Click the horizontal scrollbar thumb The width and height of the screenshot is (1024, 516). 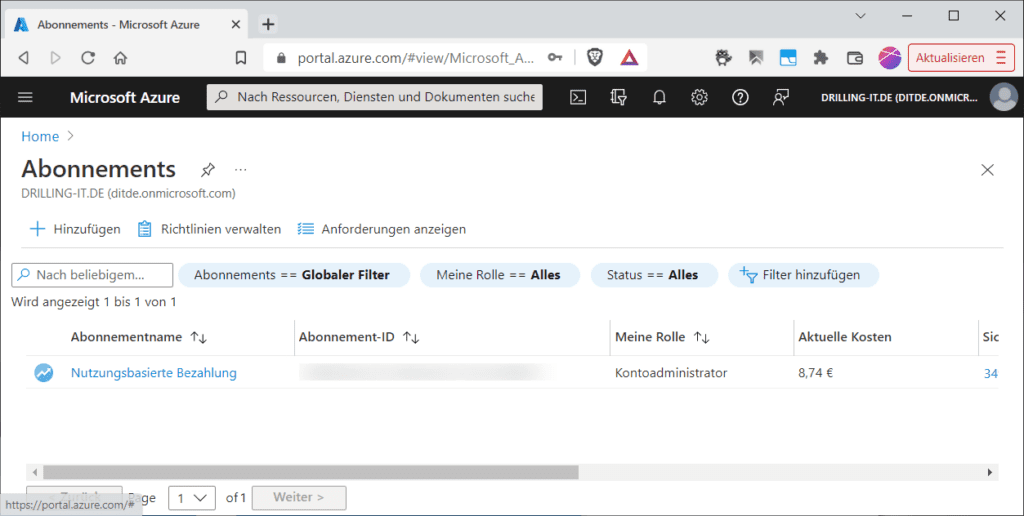[310, 472]
